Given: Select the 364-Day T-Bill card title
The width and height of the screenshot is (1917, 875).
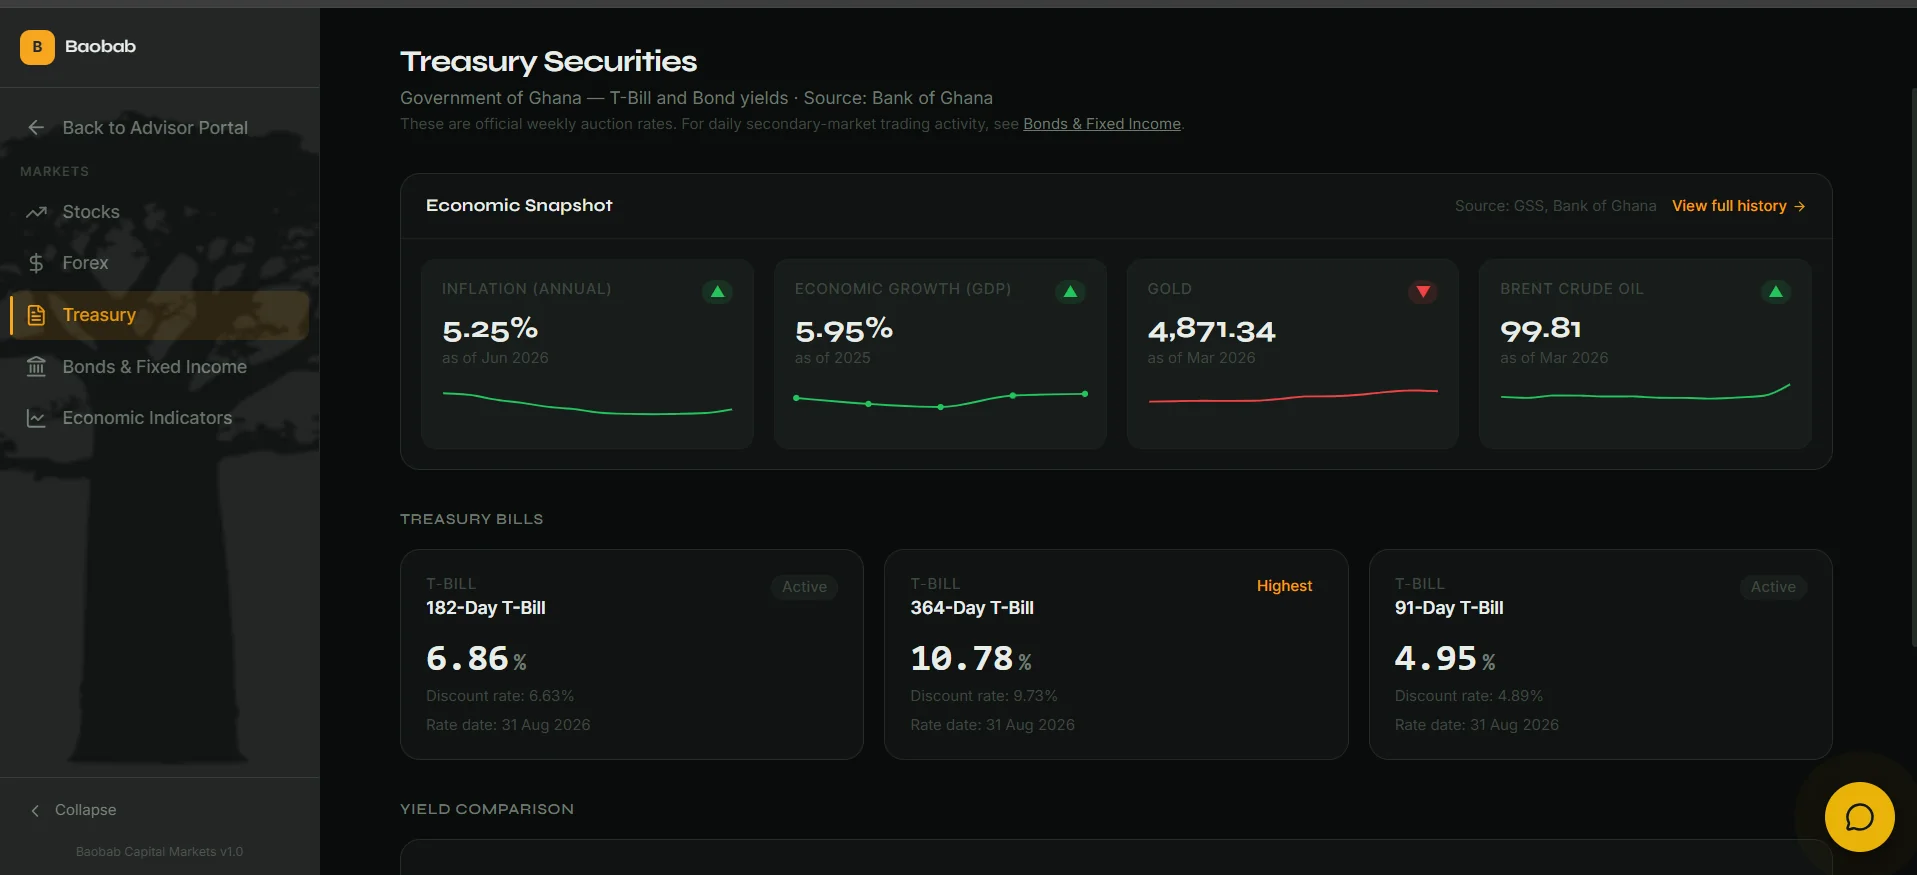Looking at the screenshot, I should pyautogui.click(x=972, y=608).
